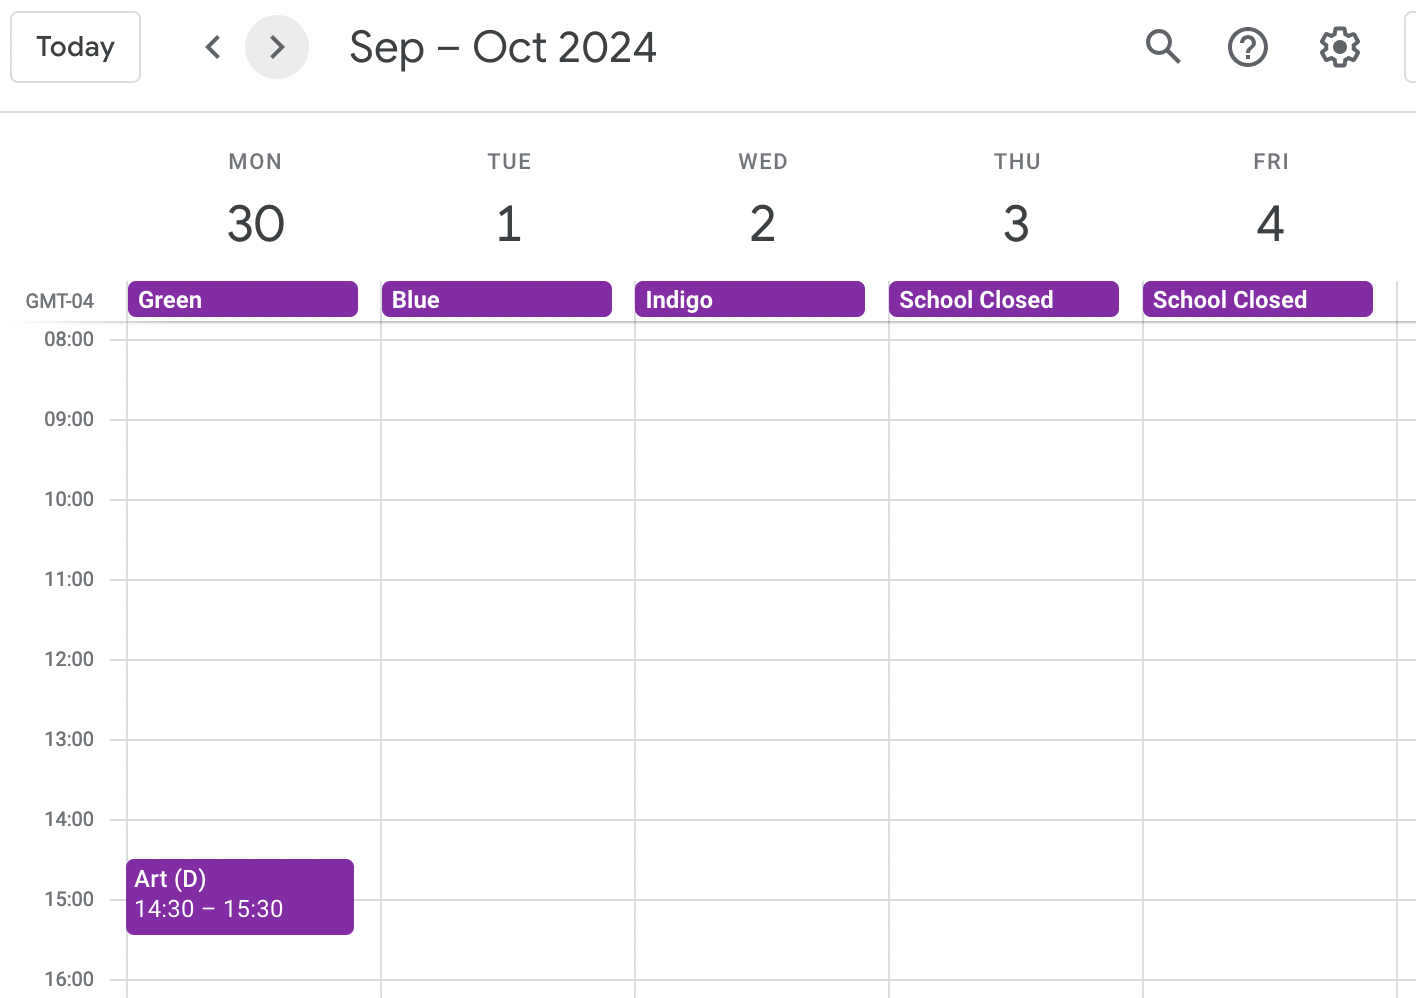Open the Settings gear menu
The height and width of the screenshot is (998, 1416).
point(1340,47)
